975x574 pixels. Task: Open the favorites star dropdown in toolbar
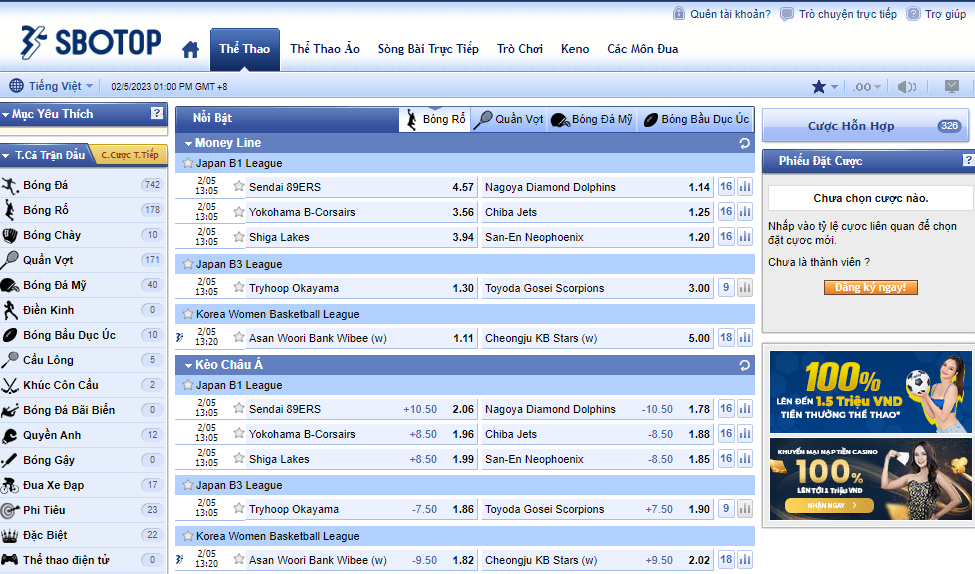click(824, 87)
